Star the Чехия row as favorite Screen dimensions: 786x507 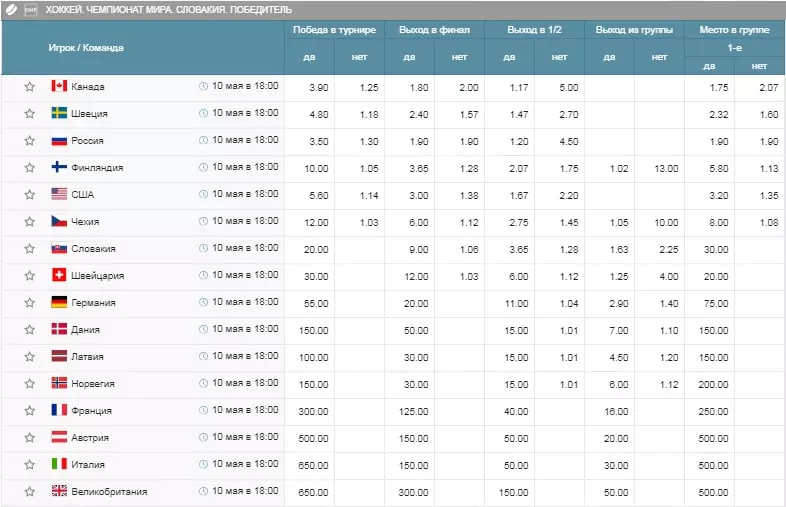30,222
